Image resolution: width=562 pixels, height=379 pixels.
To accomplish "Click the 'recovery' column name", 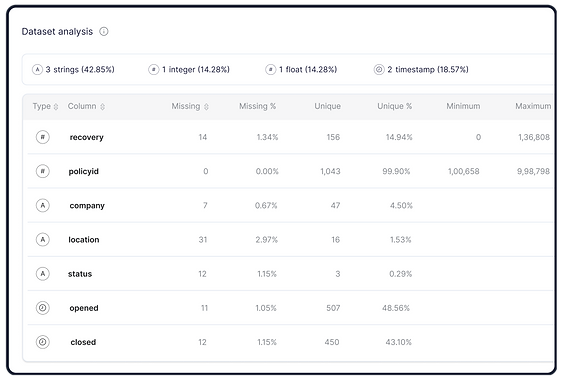I will pyautogui.click(x=86, y=137).
